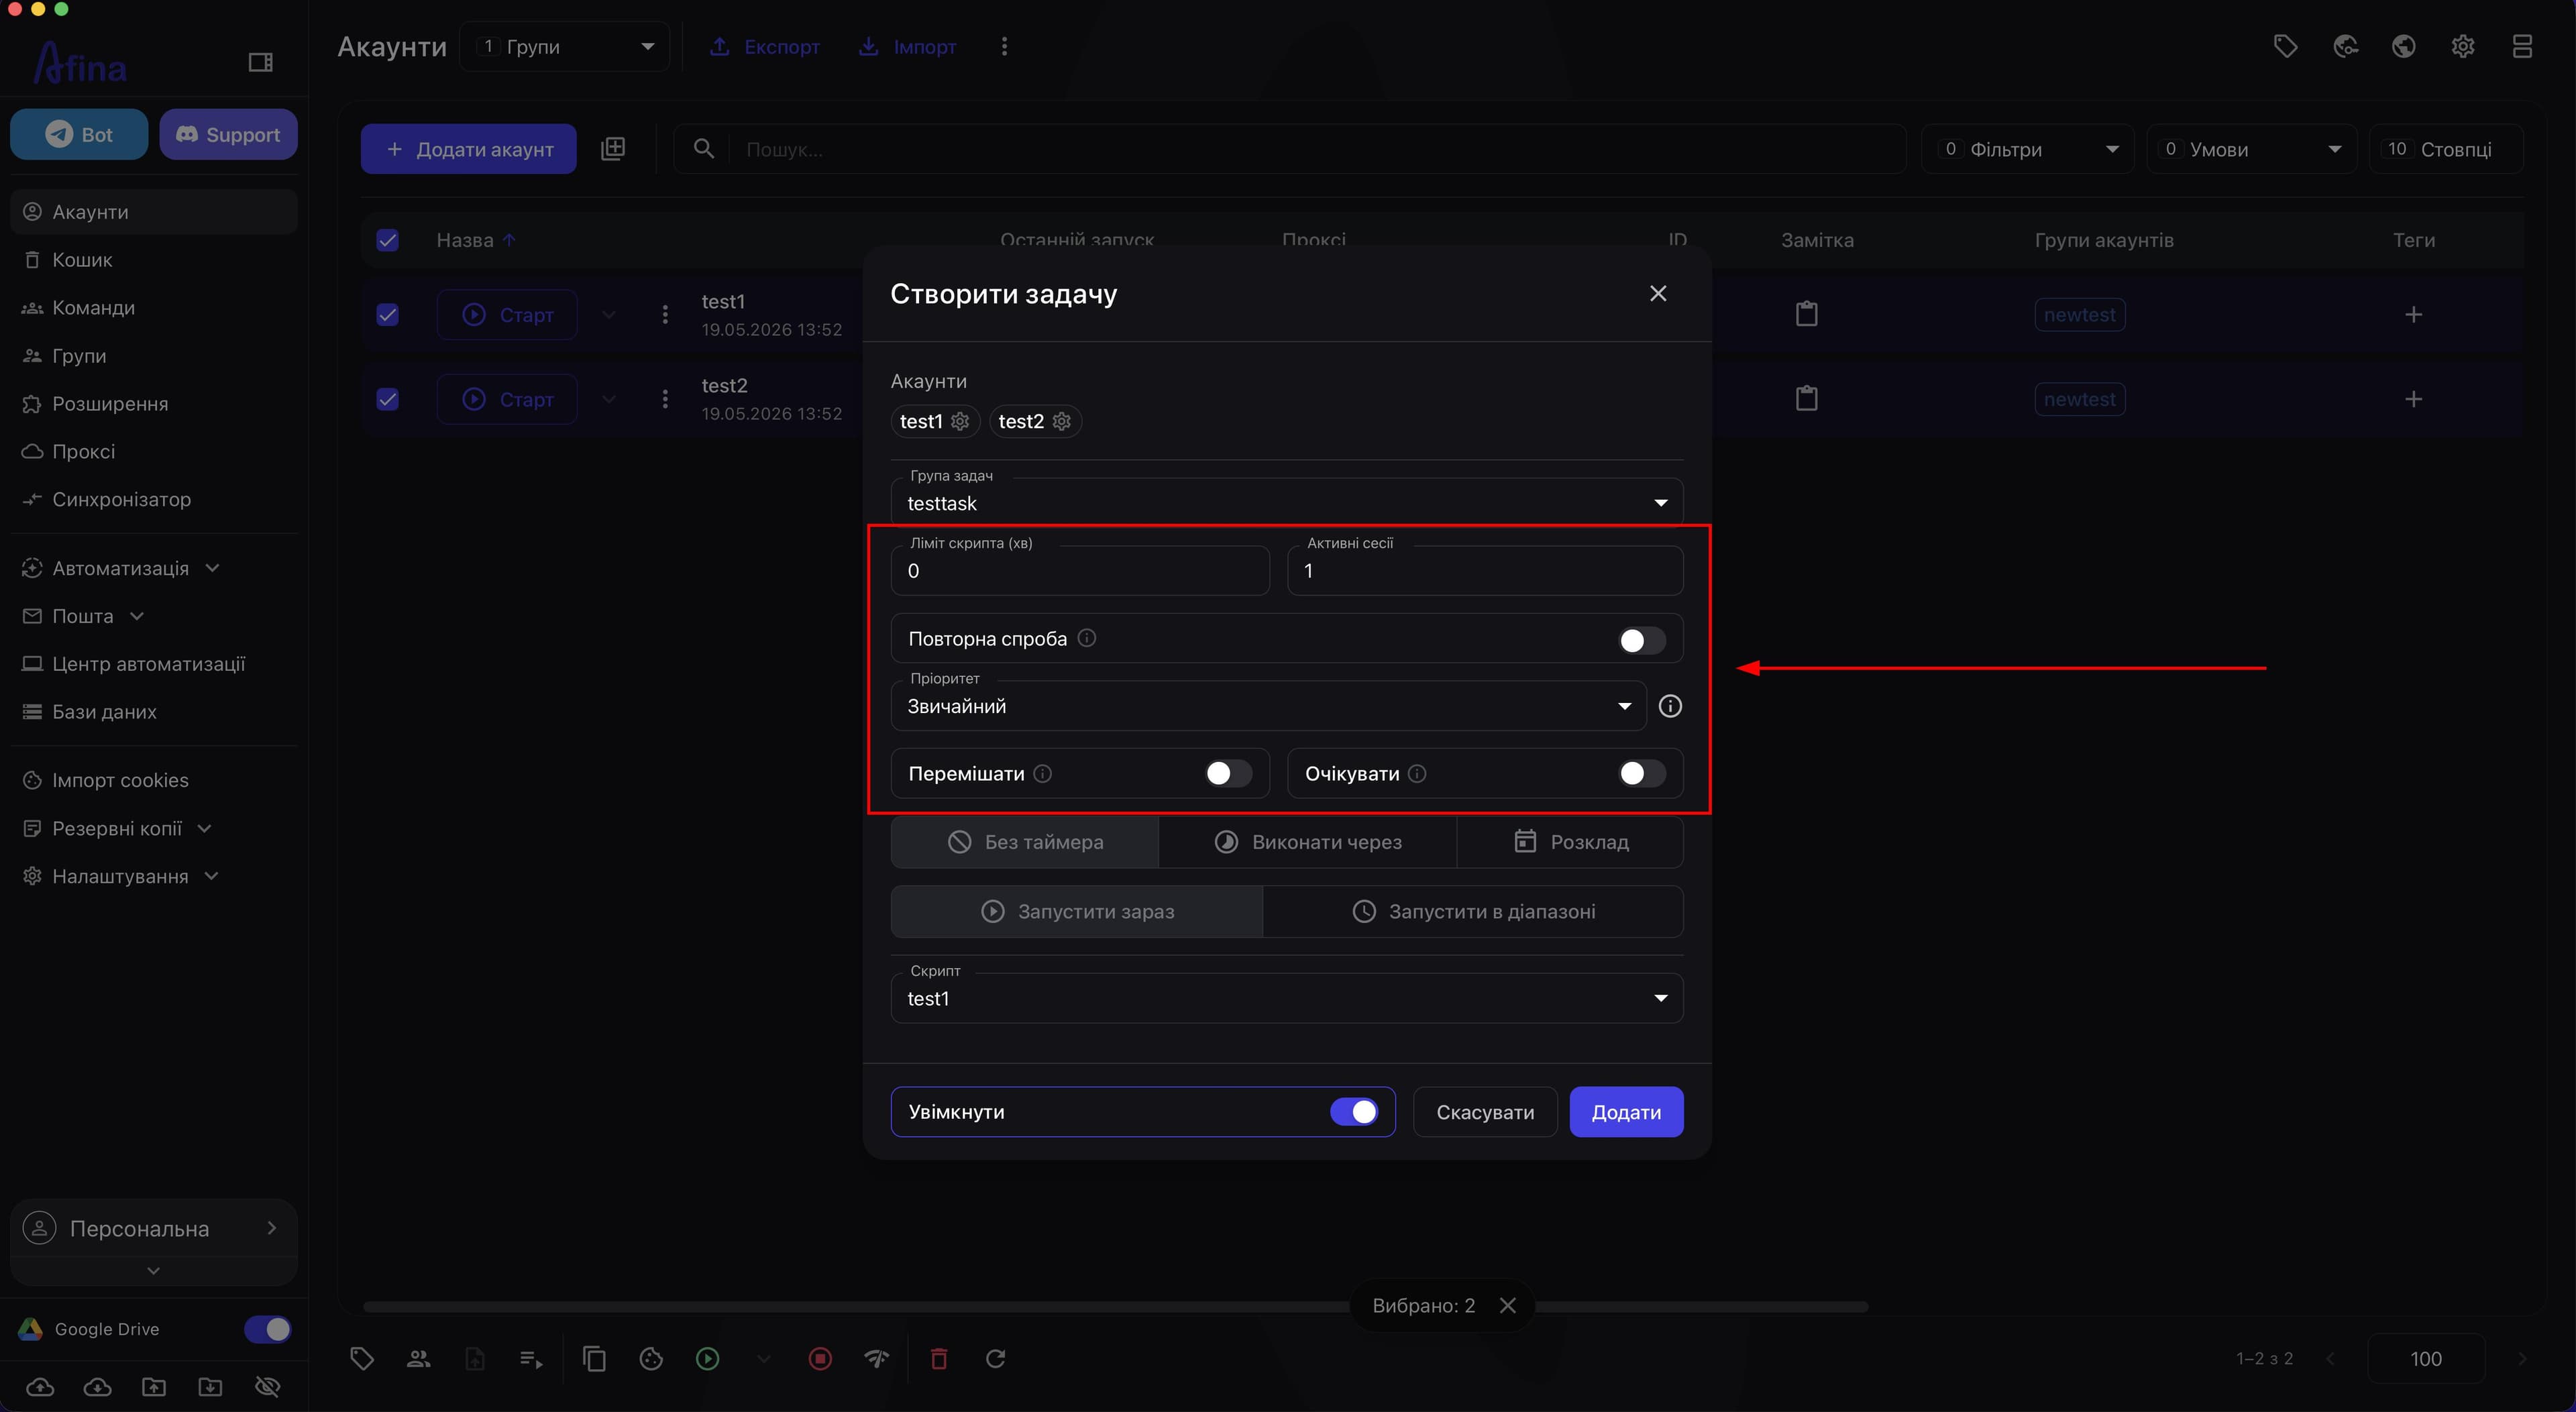This screenshot has width=2576, height=1412.
Task: Close the Створити задачу dialog
Action: tap(1658, 293)
